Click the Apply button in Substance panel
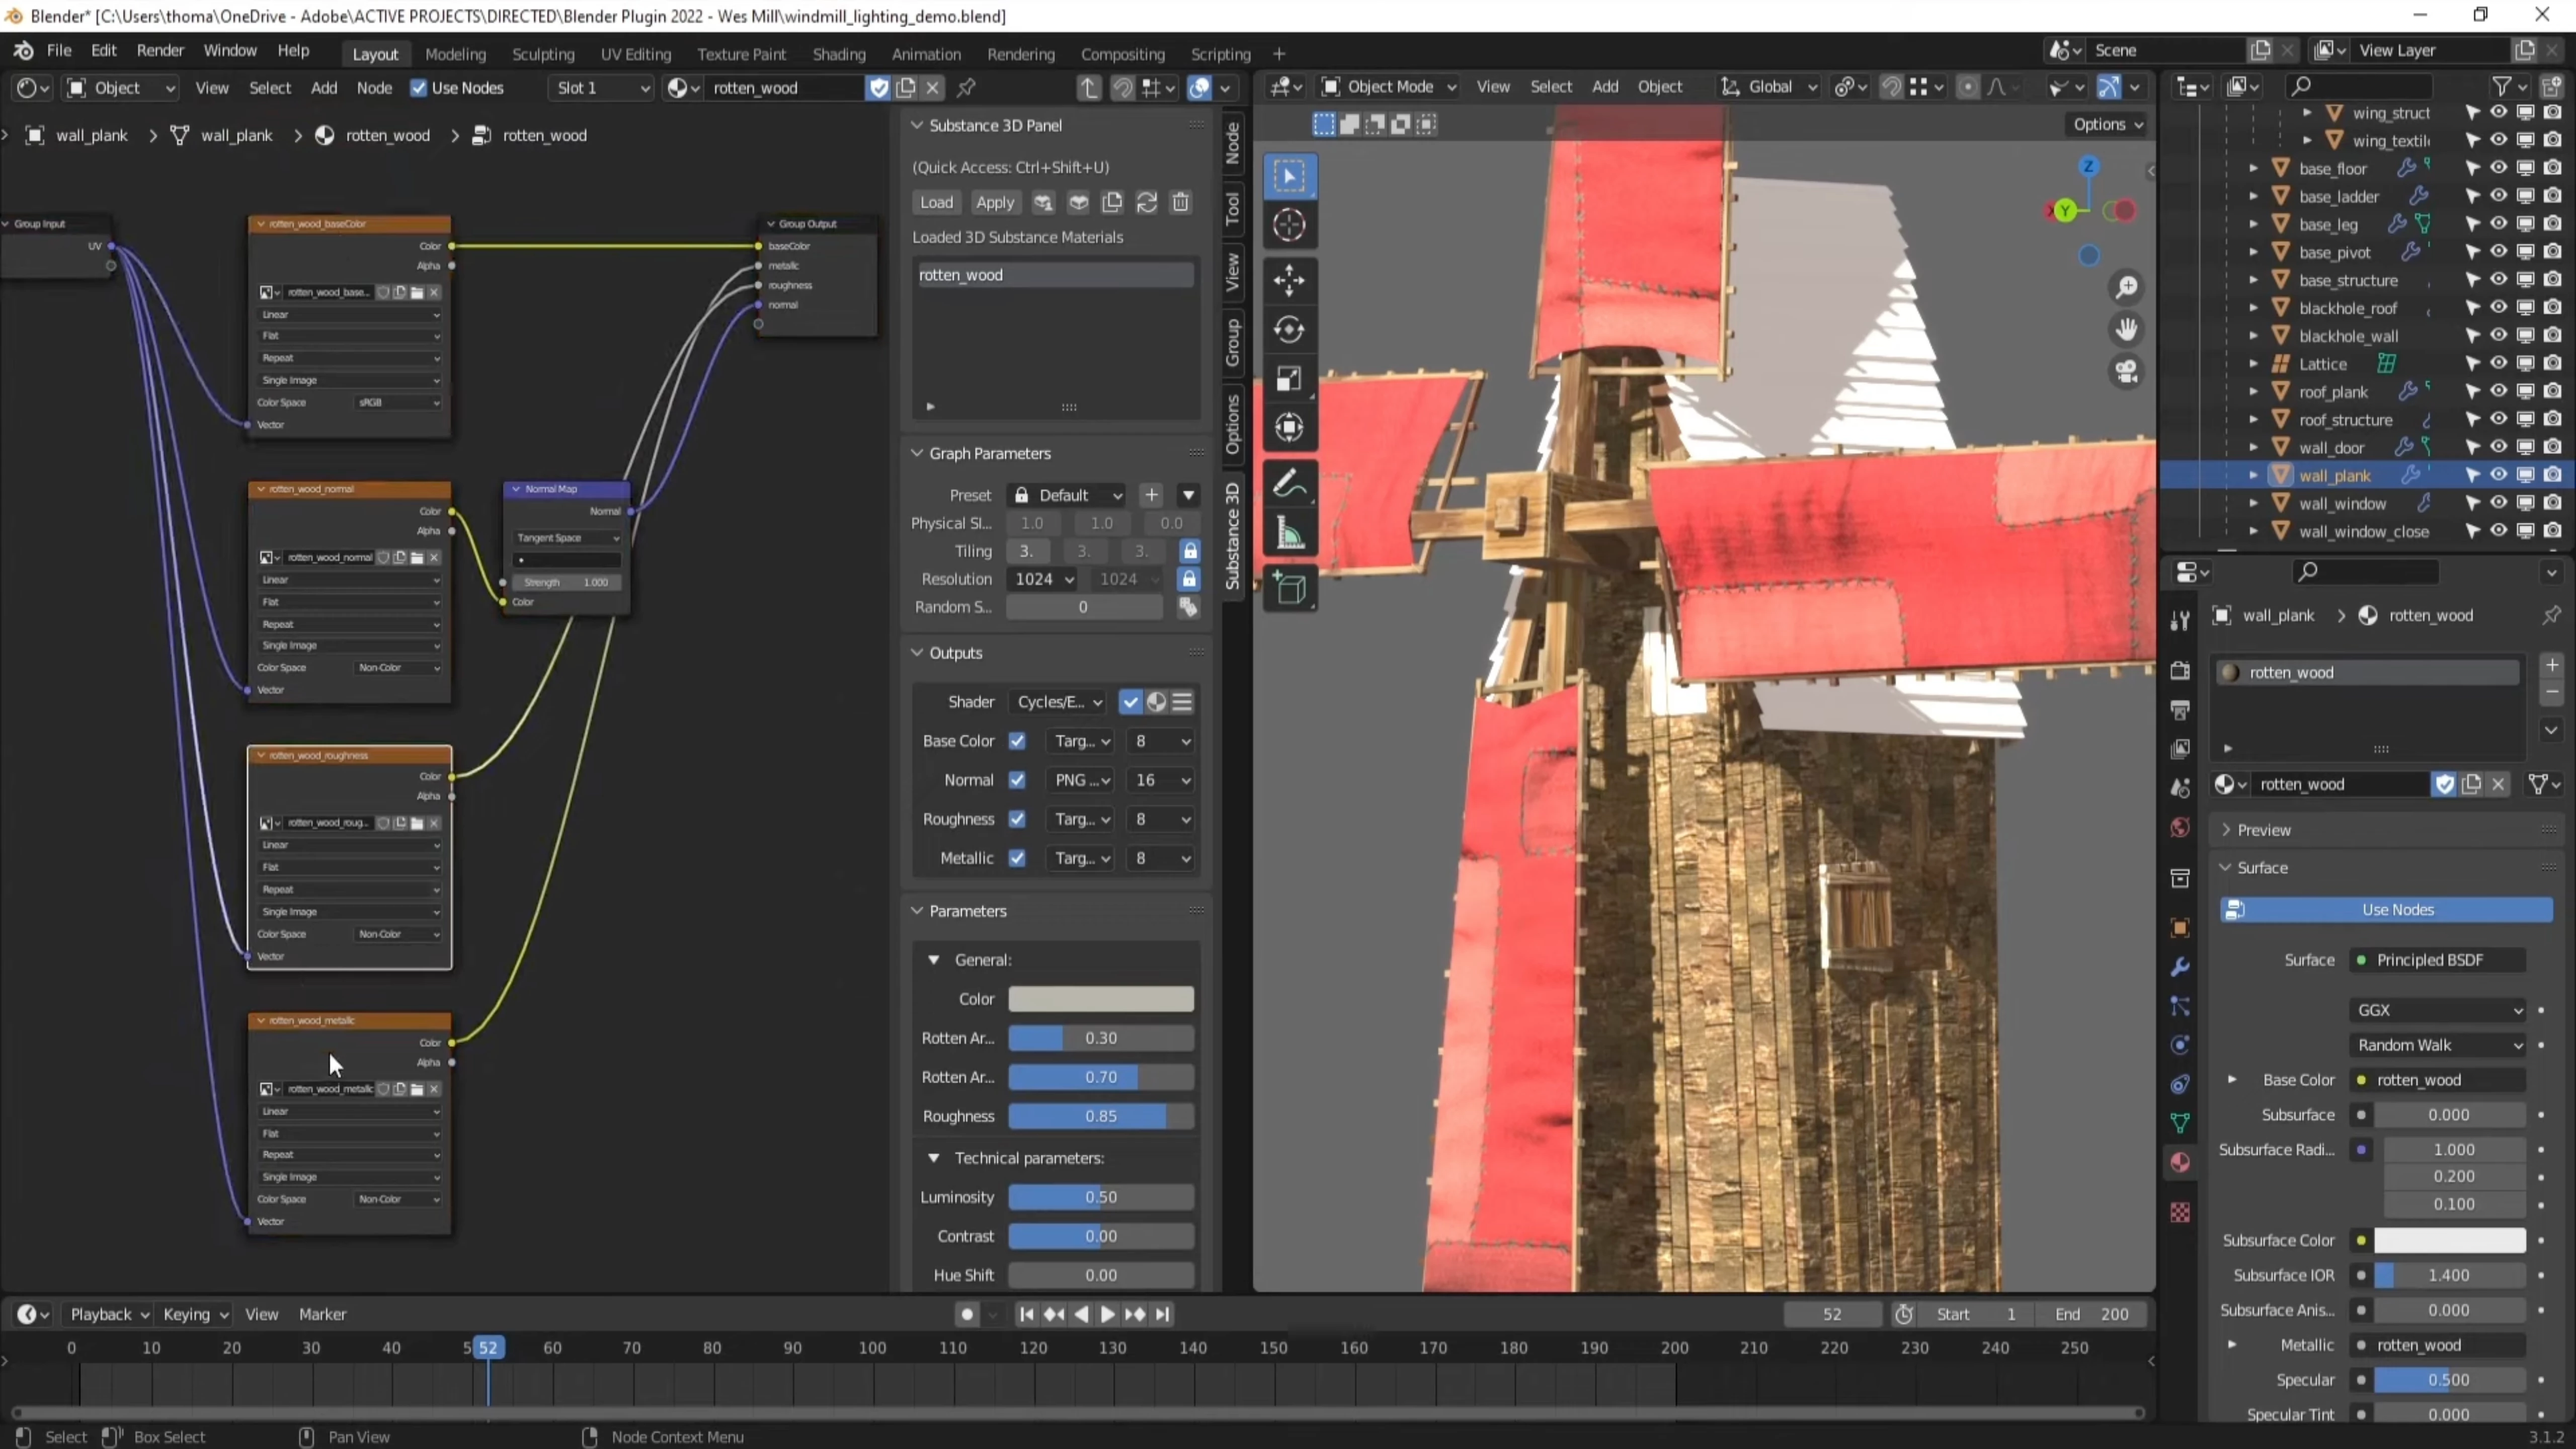The width and height of the screenshot is (2576, 1449). tap(994, 202)
